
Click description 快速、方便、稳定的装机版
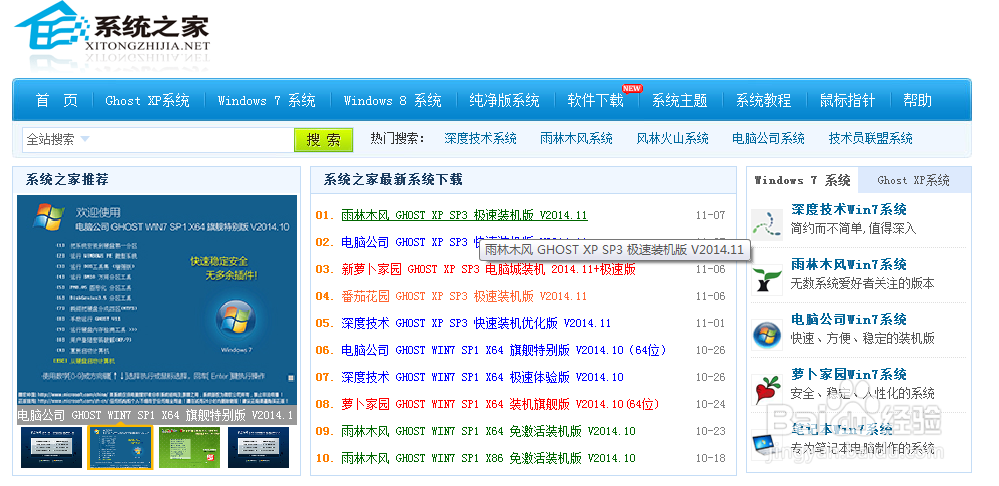[x=863, y=338]
